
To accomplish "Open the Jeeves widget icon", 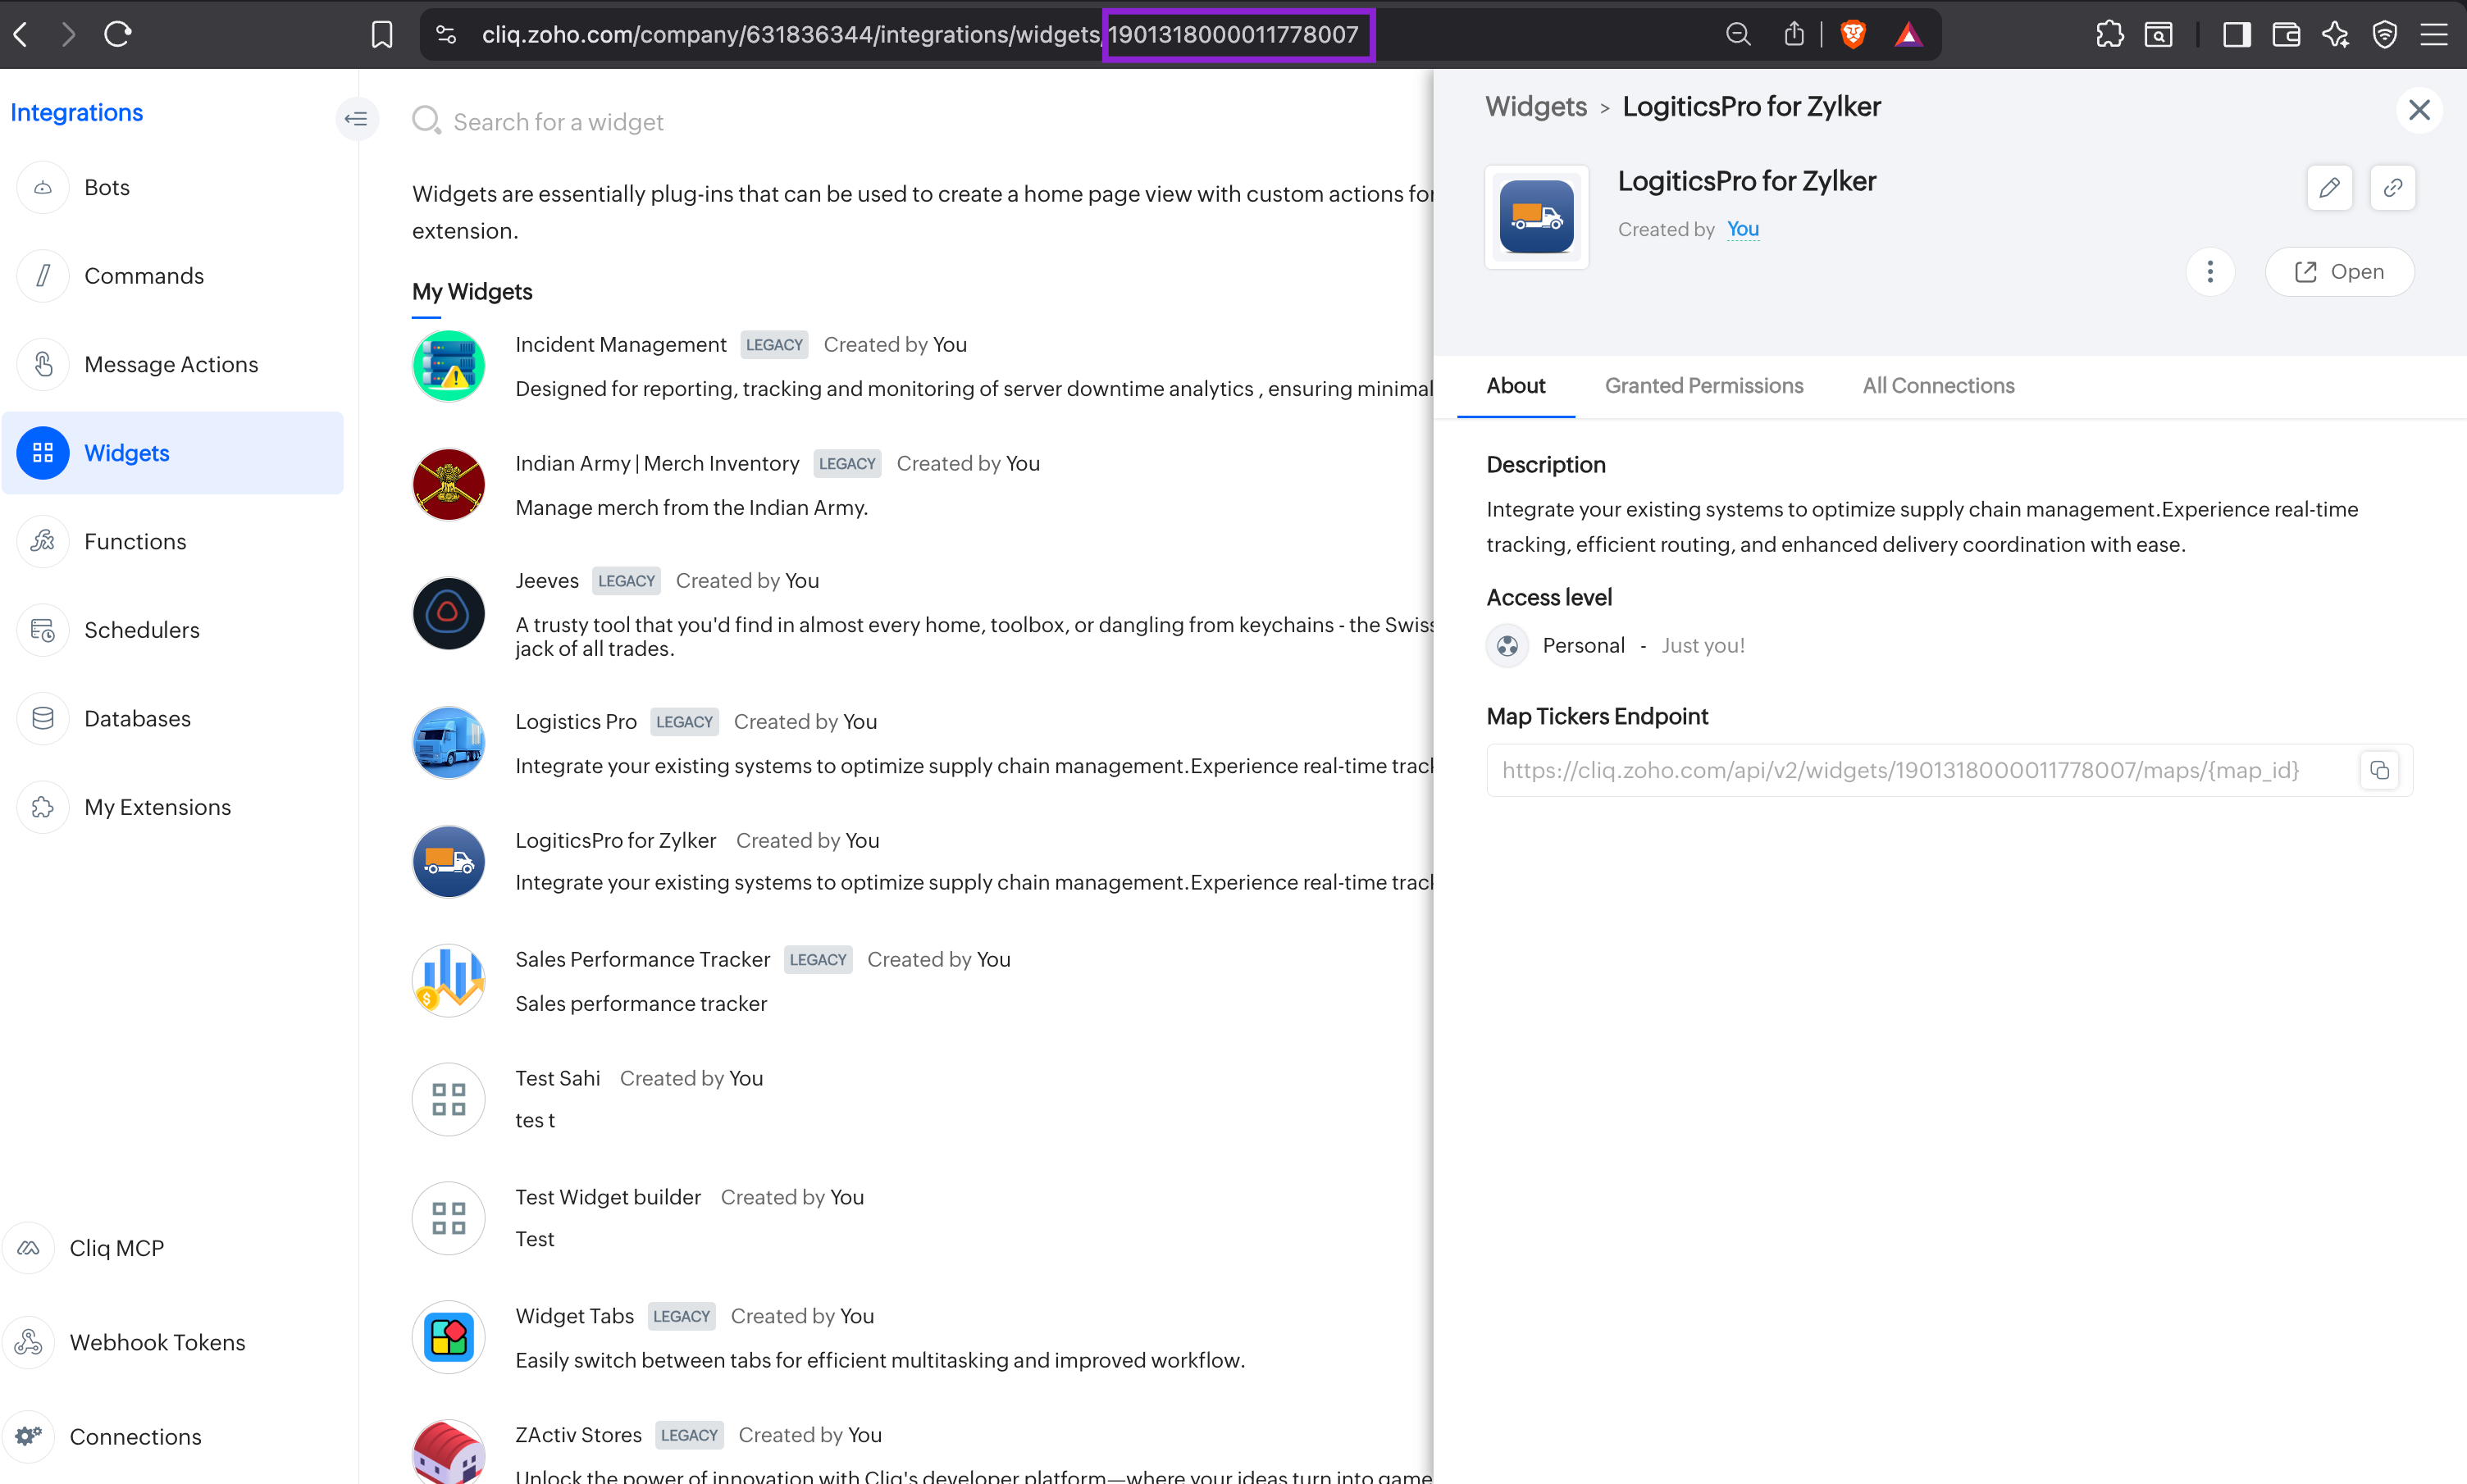I will (449, 613).
